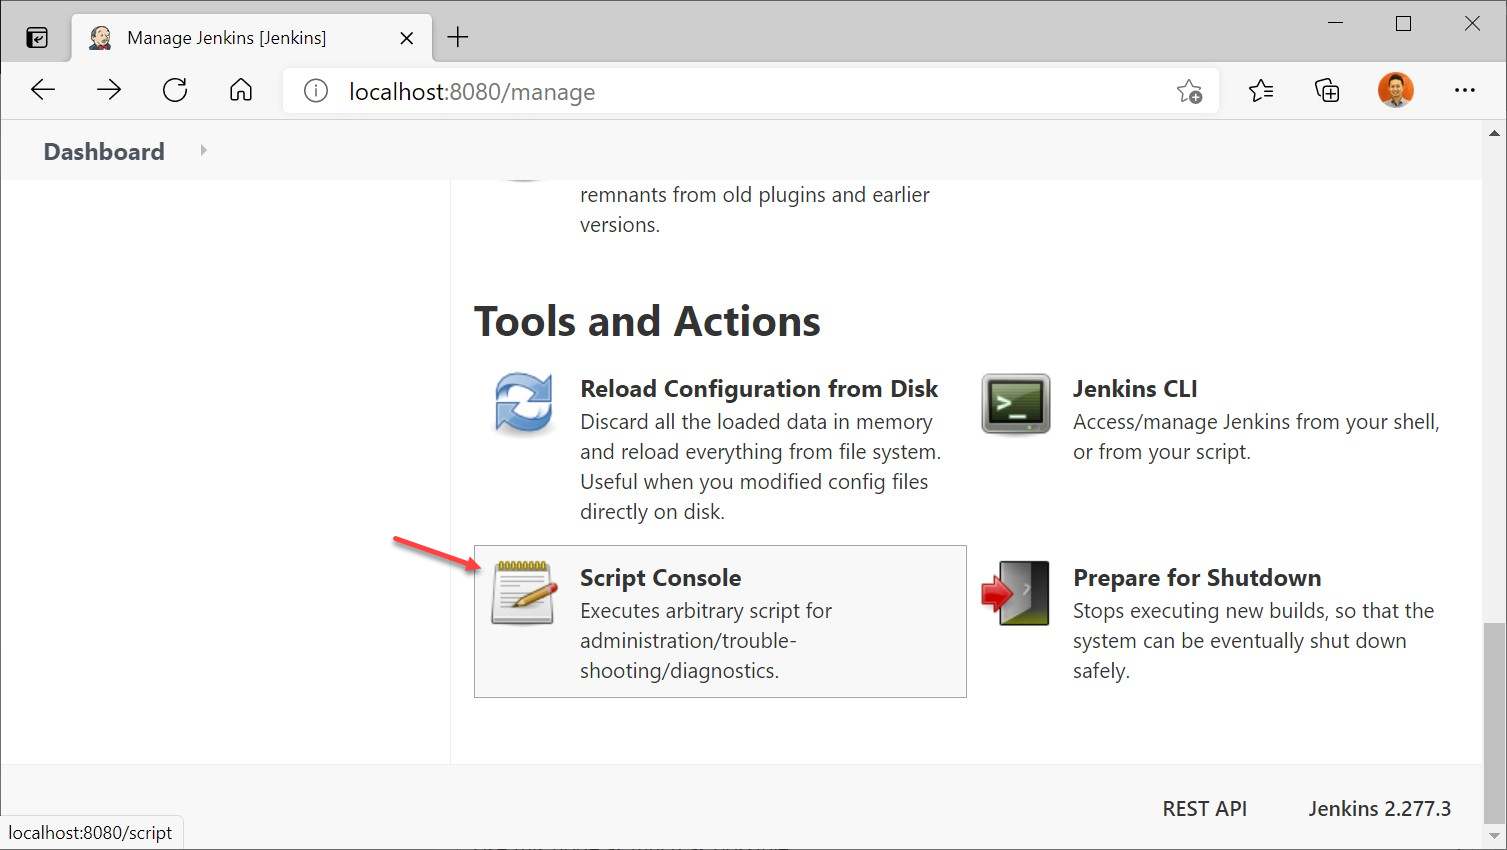Refresh the Manage Jenkins page
The height and width of the screenshot is (850, 1507).
point(175,91)
